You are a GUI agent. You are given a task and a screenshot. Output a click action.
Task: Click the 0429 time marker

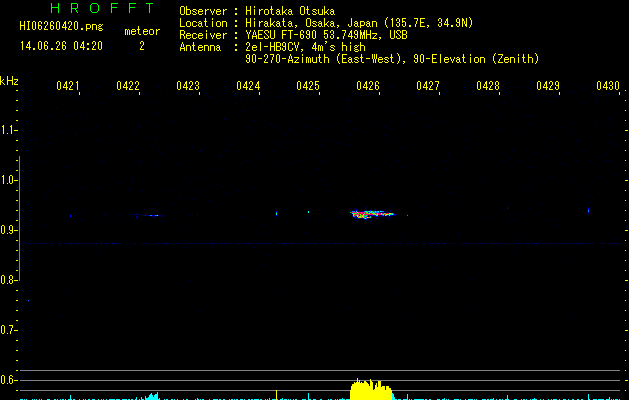coord(548,86)
